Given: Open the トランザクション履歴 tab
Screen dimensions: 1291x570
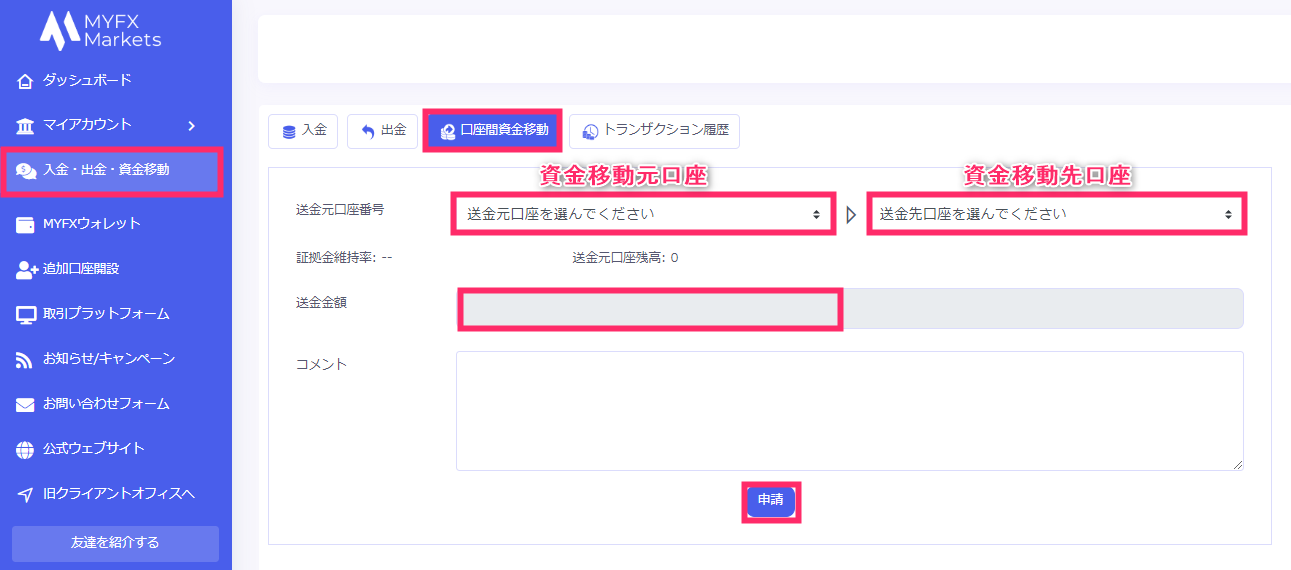Looking at the screenshot, I should pos(655,131).
